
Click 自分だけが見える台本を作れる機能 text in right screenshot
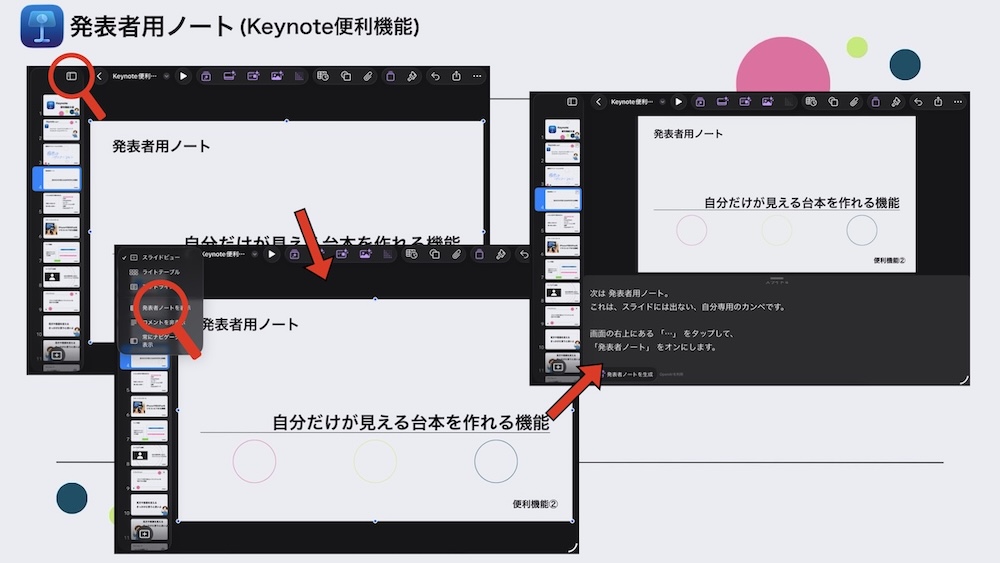tap(802, 203)
